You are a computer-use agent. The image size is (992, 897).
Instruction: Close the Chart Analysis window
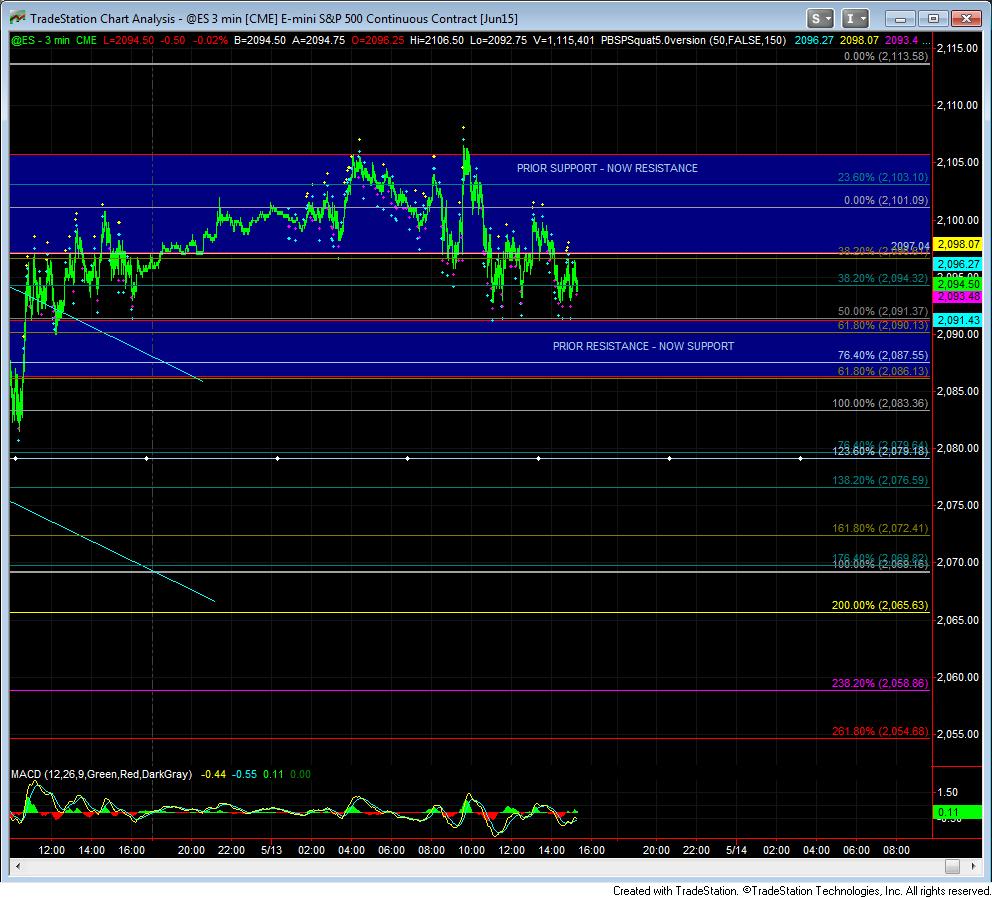[966, 19]
